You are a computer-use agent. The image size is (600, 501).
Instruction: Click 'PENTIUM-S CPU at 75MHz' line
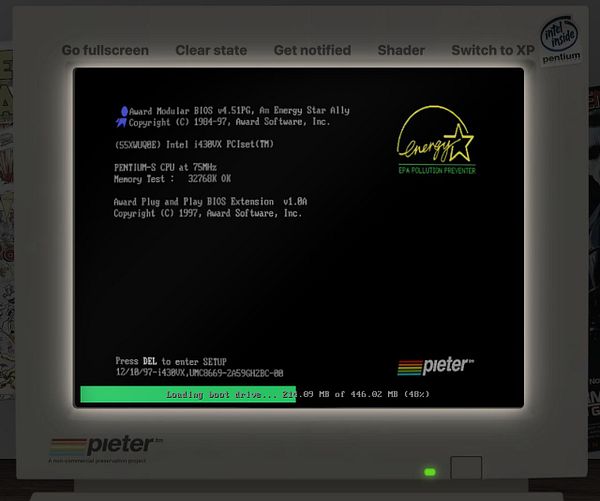pyautogui.click(x=165, y=167)
